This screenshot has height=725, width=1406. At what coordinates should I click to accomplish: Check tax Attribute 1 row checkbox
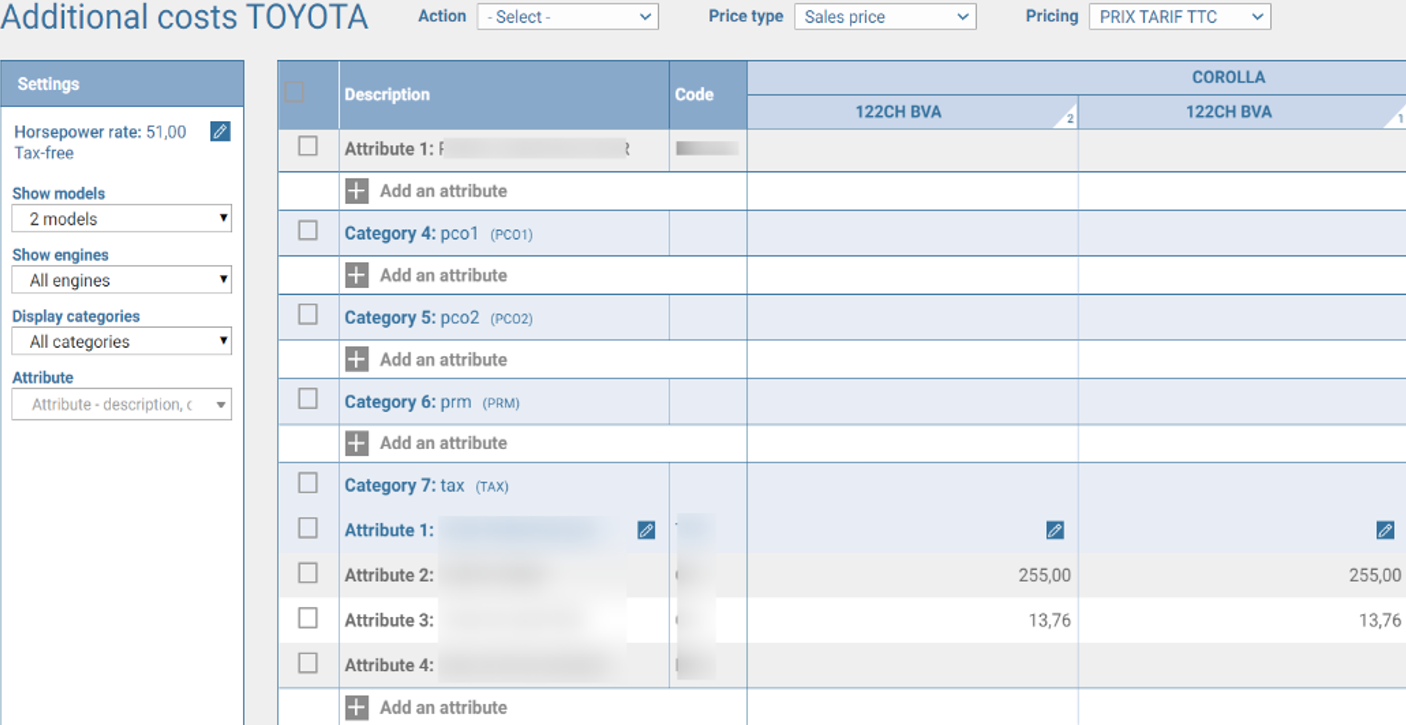pos(308,528)
